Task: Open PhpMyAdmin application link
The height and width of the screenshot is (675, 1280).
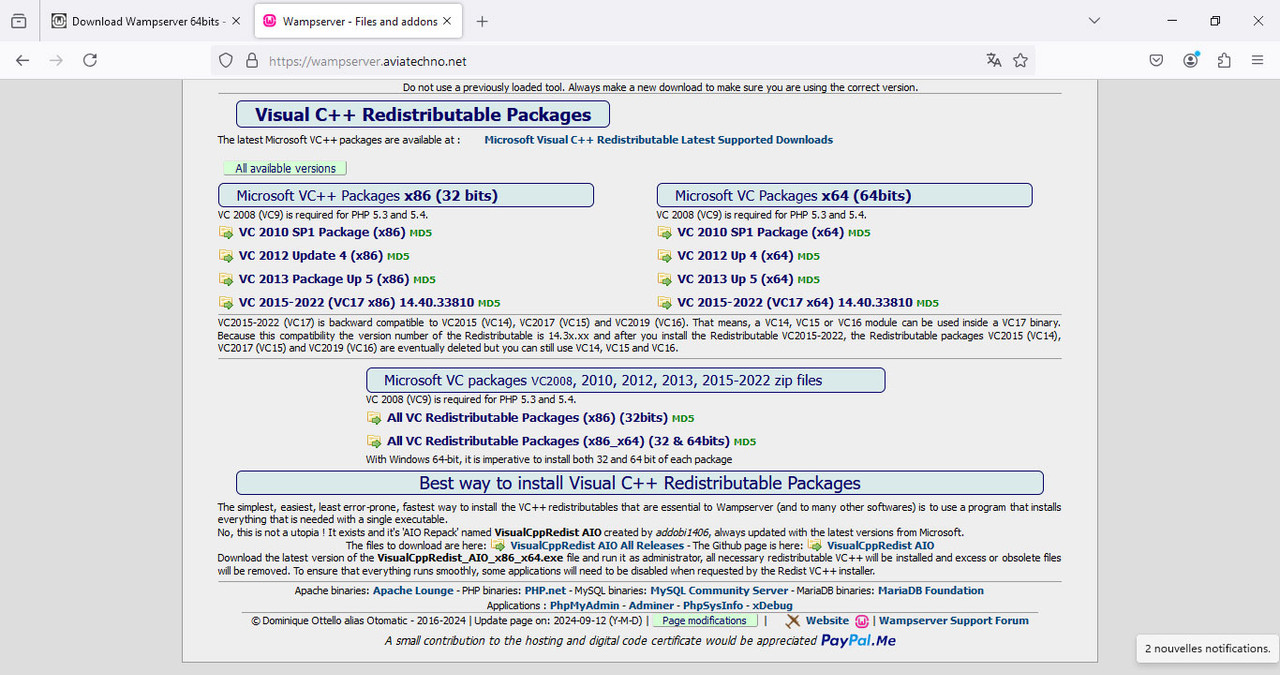Action: (x=584, y=606)
